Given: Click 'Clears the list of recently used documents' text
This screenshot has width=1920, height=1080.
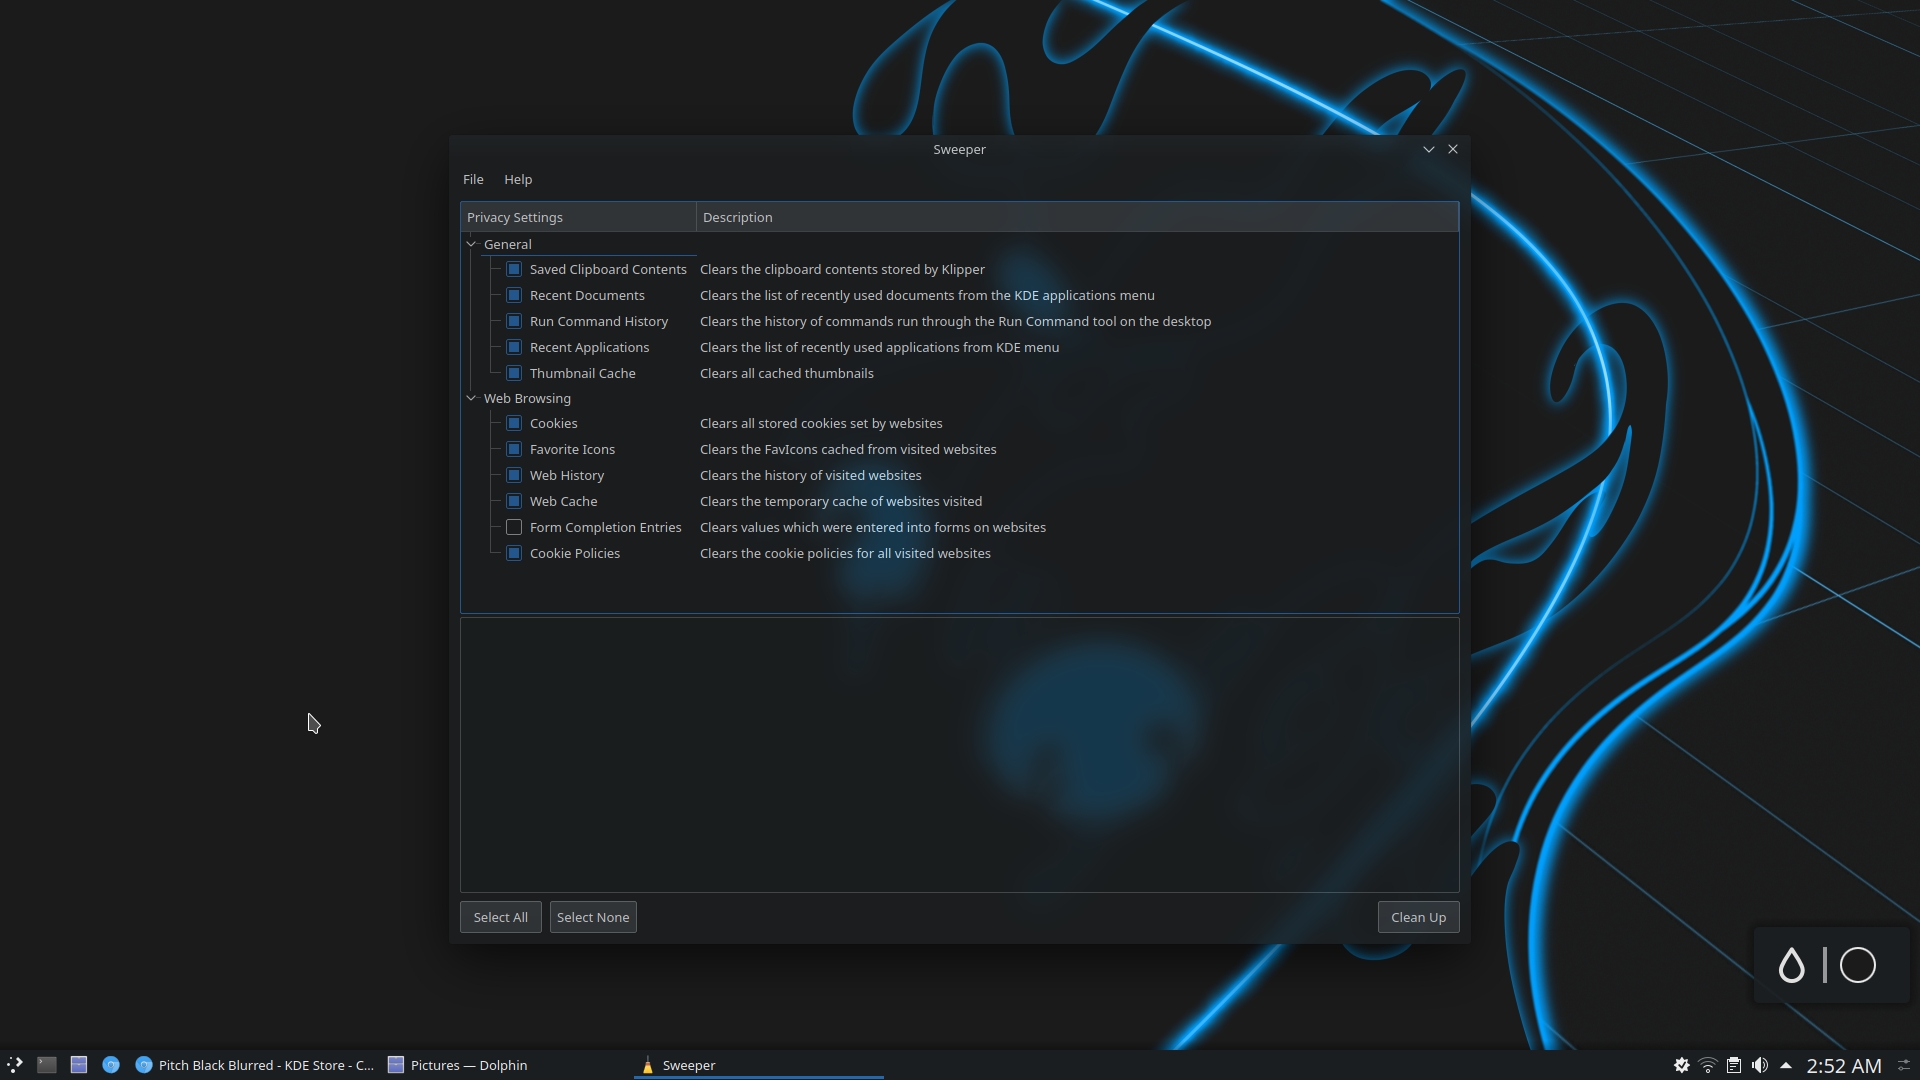Looking at the screenshot, I should (x=927, y=295).
